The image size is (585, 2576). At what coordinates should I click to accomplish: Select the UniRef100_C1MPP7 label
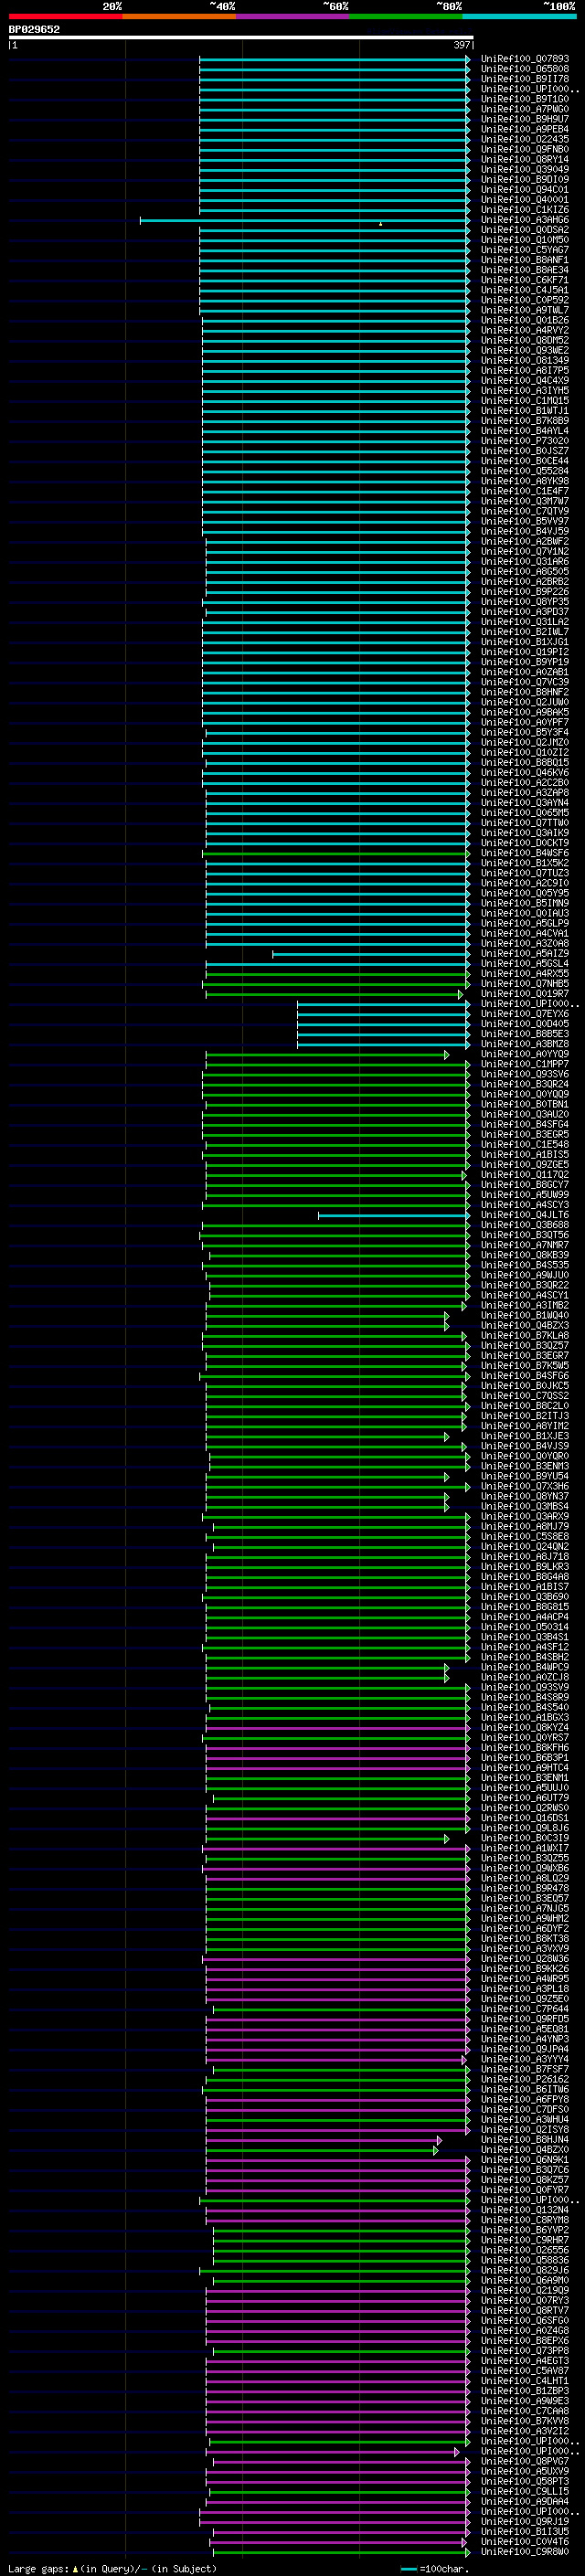tap(525, 1063)
